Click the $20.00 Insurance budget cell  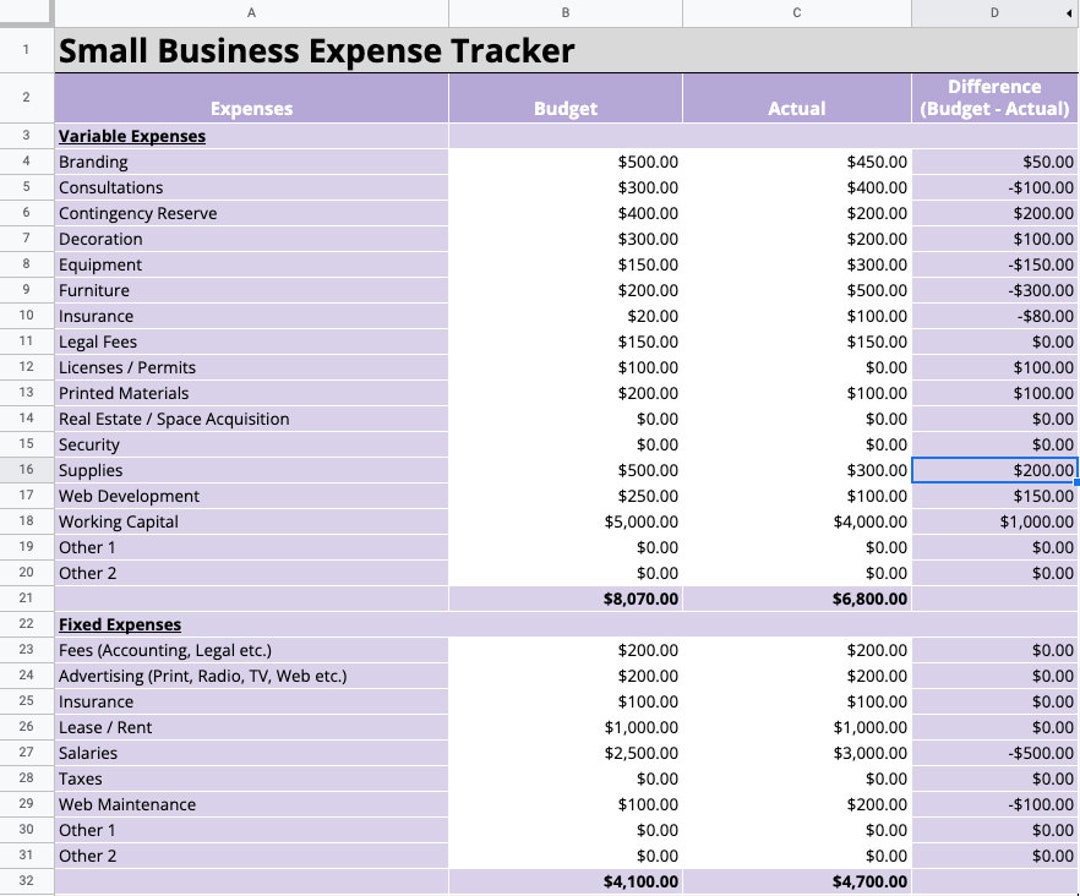pyautogui.click(x=565, y=316)
